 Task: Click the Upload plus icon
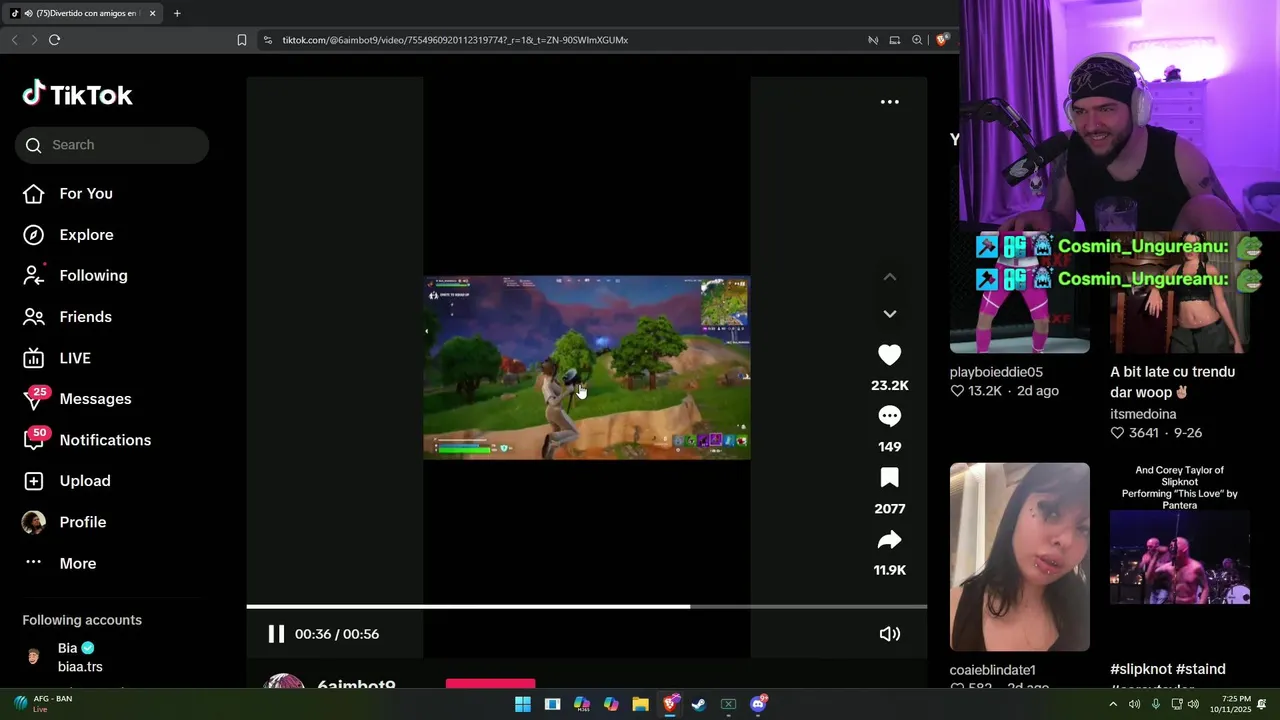coord(34,481)
